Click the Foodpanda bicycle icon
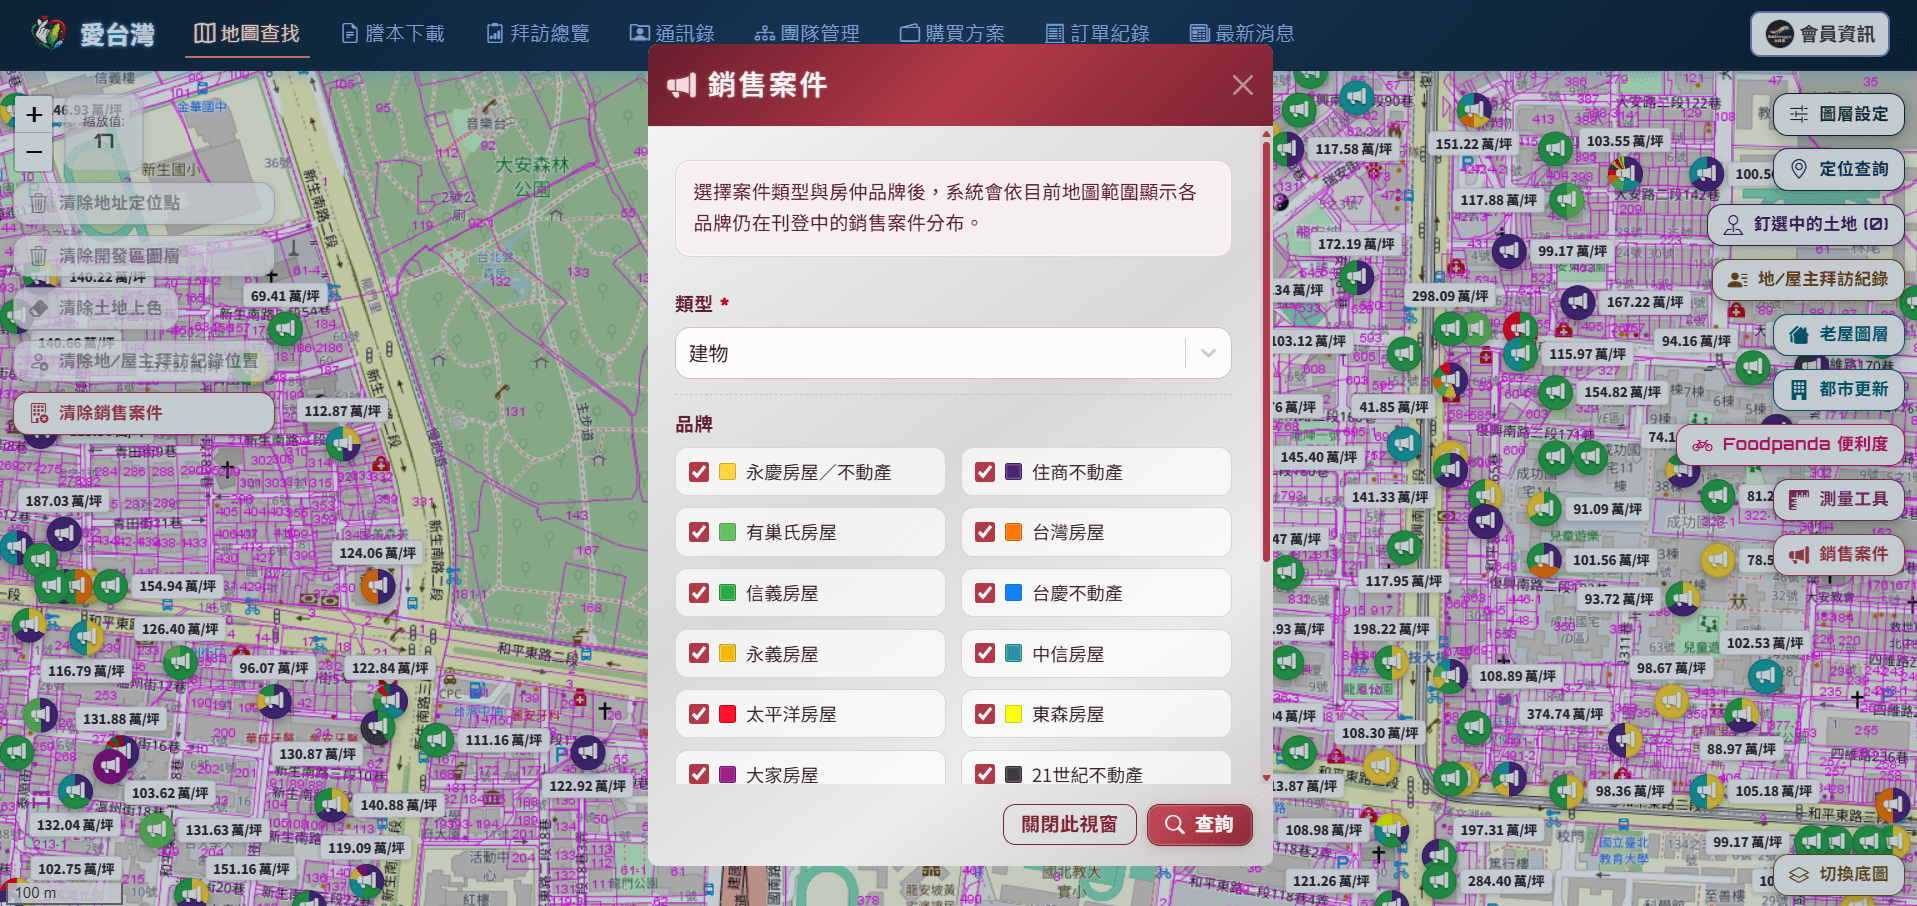This screenshot has width=1917, height=906. point(1703,444)
